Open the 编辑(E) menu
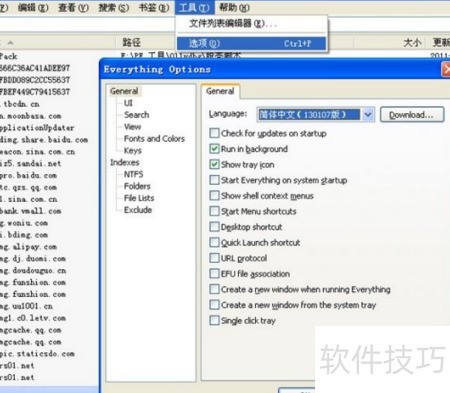450x393 pixels. click(x=33, y=7)
